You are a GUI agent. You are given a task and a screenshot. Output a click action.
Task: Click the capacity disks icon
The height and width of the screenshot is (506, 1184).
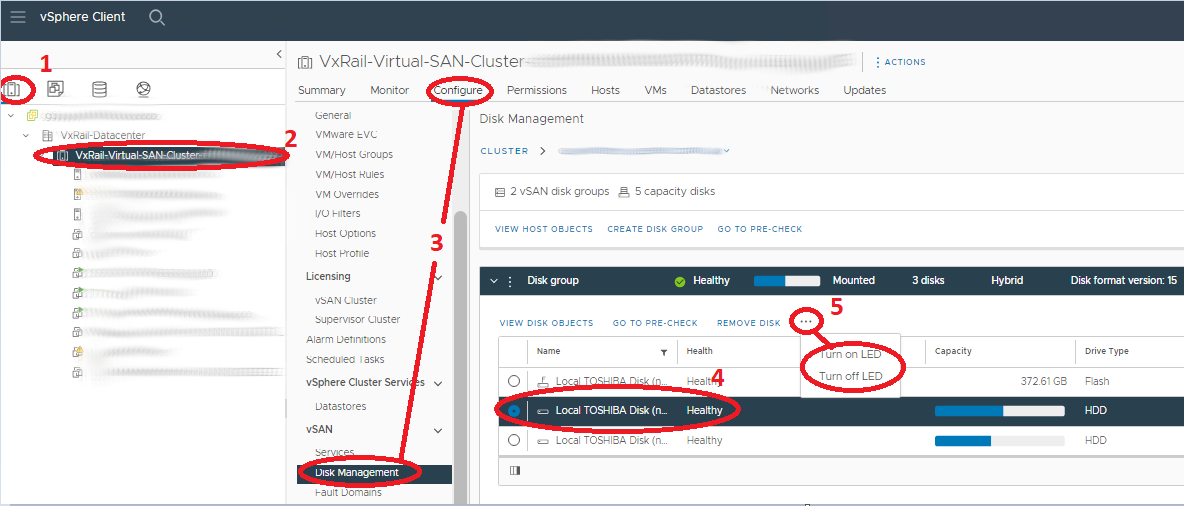[624, 192]
